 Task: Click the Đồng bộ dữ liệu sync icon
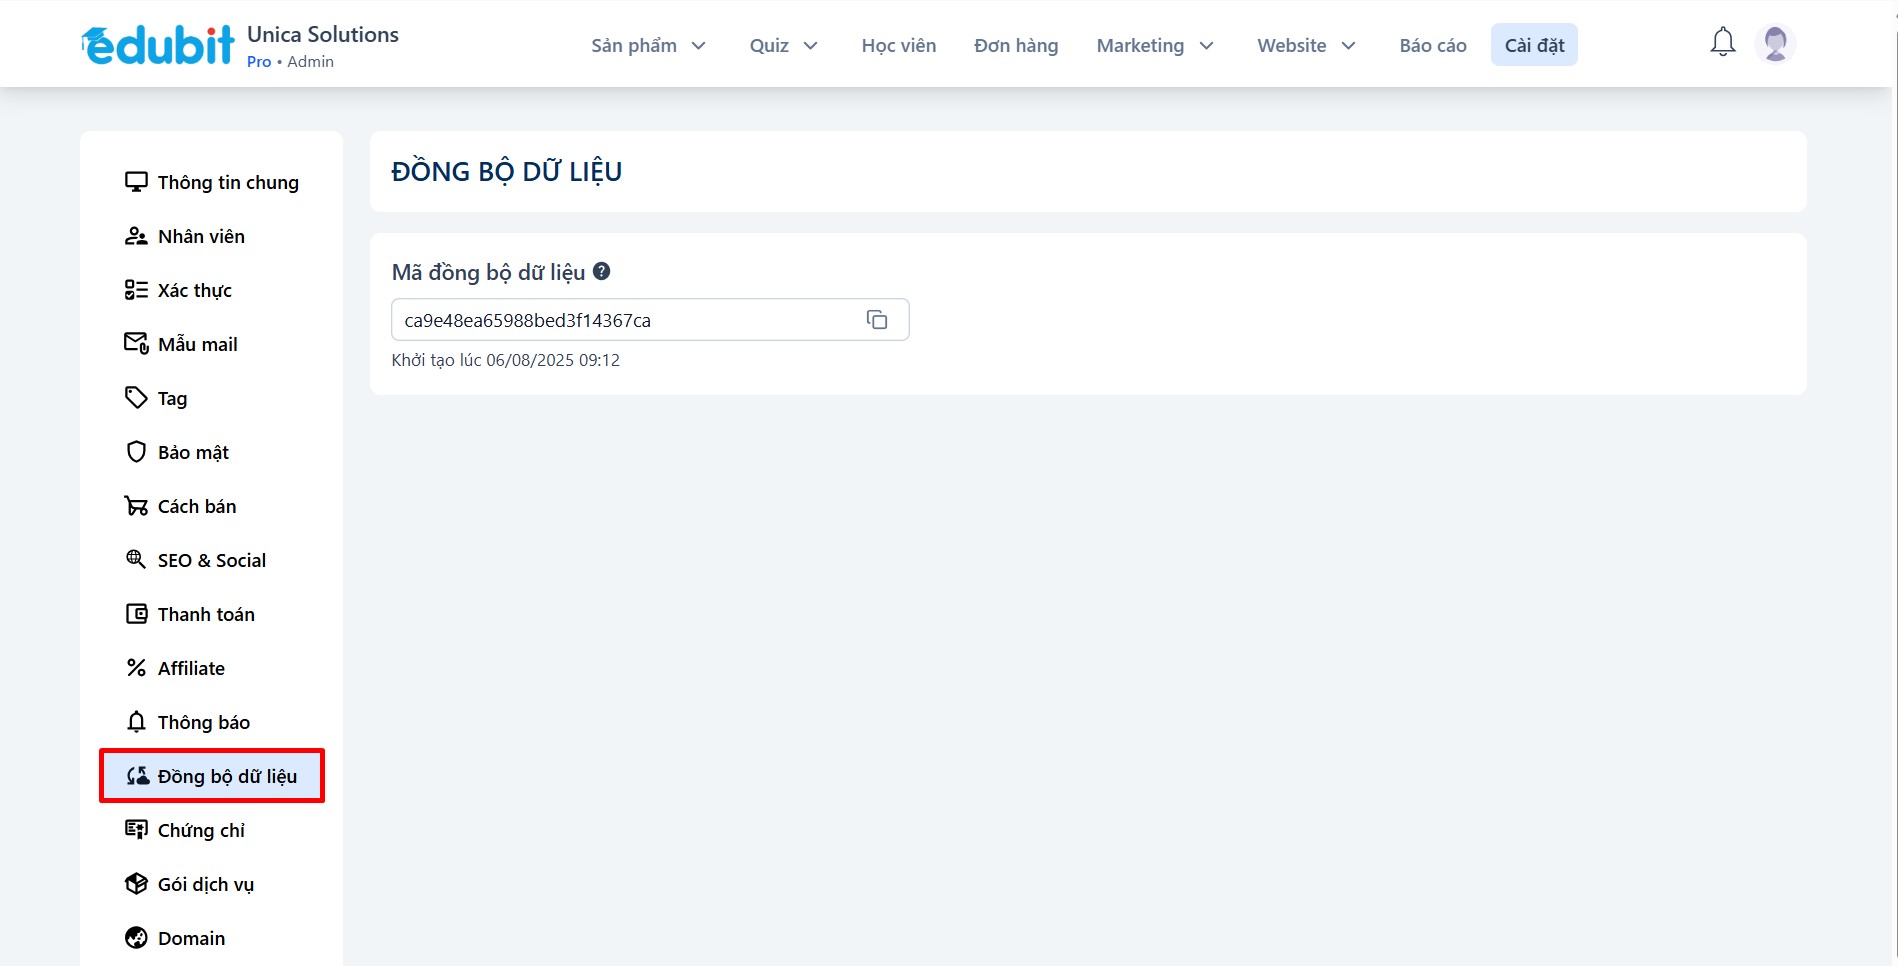pos(138,776)
